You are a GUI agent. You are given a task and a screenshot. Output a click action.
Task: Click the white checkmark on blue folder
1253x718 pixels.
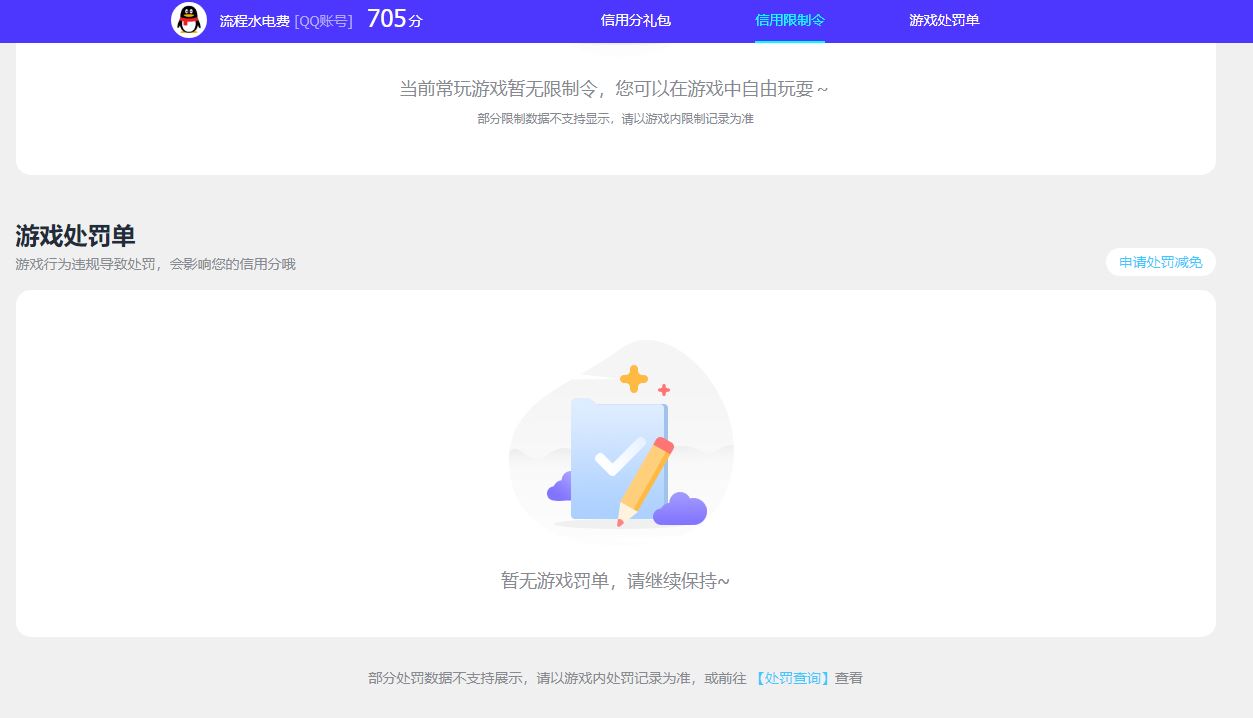coord(620,457)
